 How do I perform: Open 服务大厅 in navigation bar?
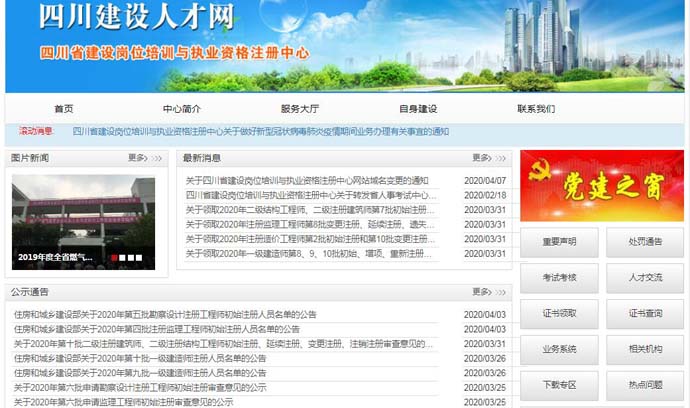(300, 109)
